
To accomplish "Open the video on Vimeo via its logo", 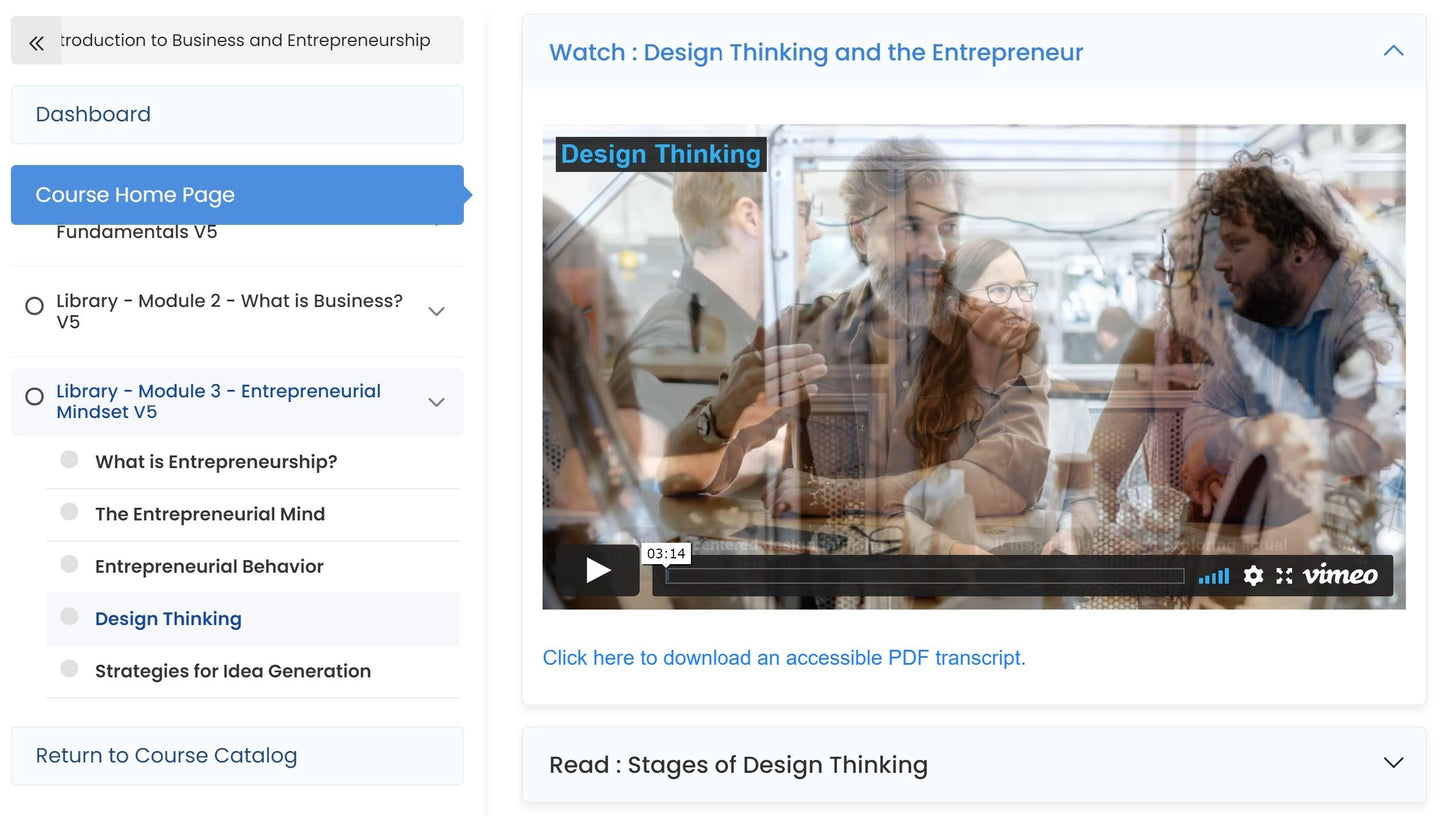I will [x=1341, y=575].
